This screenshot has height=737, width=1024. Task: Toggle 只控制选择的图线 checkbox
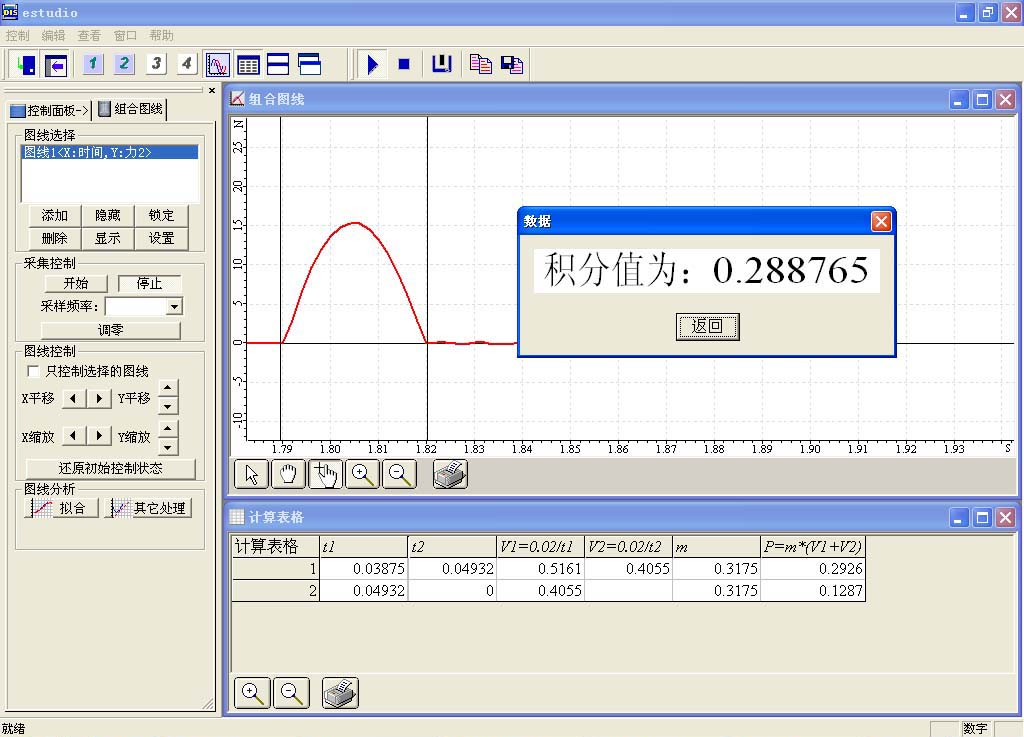(x=34, y=371)
